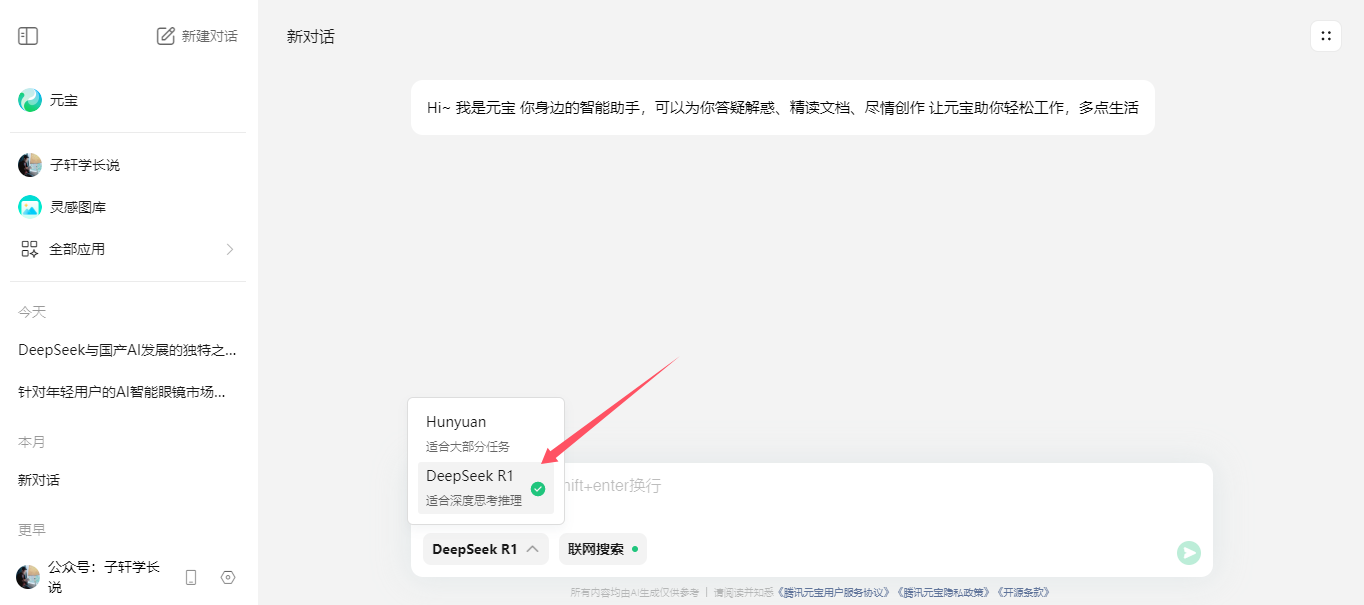Click the four-dot menu button at top right
The height and width of the screenshot is (605, 1364).
click(x=1326, y=36)
